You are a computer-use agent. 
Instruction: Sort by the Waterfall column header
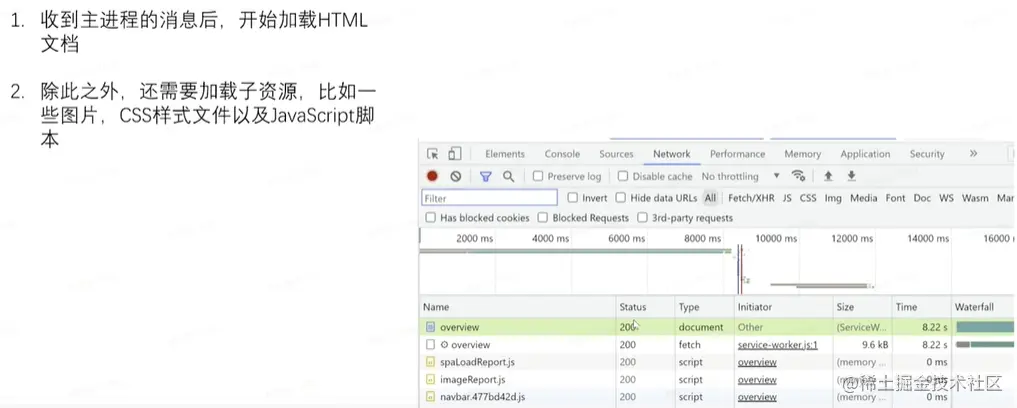(983, 307)
